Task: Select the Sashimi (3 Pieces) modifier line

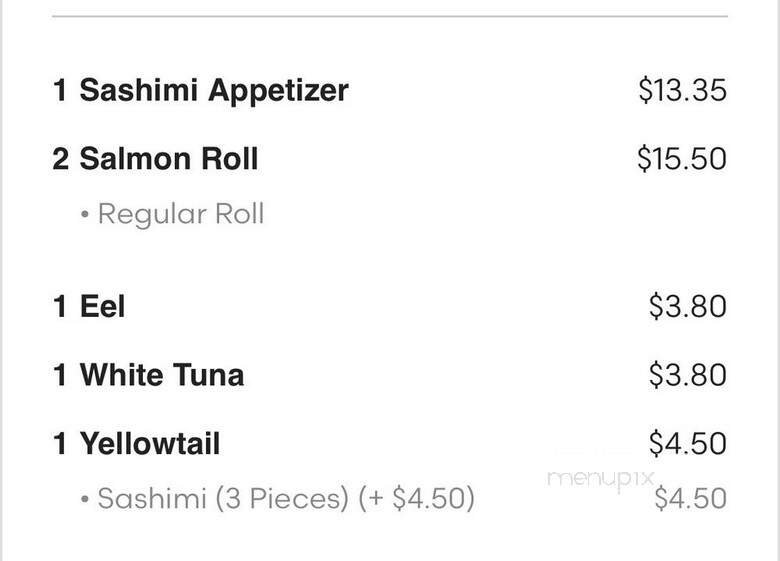Action: click(x=285, y=498)
